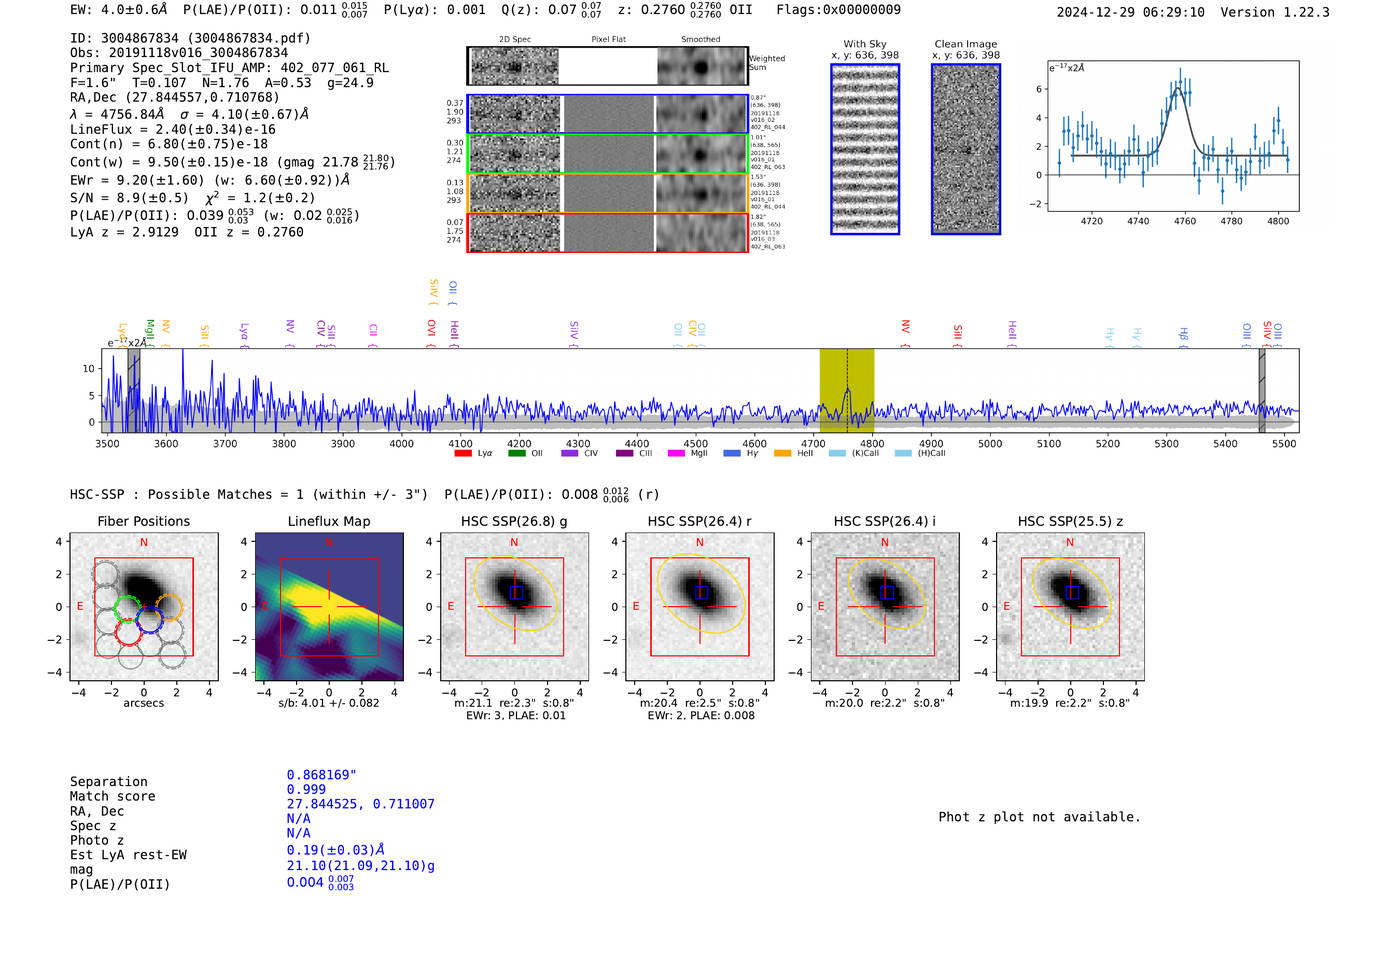This screenshot has height=953, width=1400.
Task: Click the blue Hγ legend swatch
Action: click(732, 453)
